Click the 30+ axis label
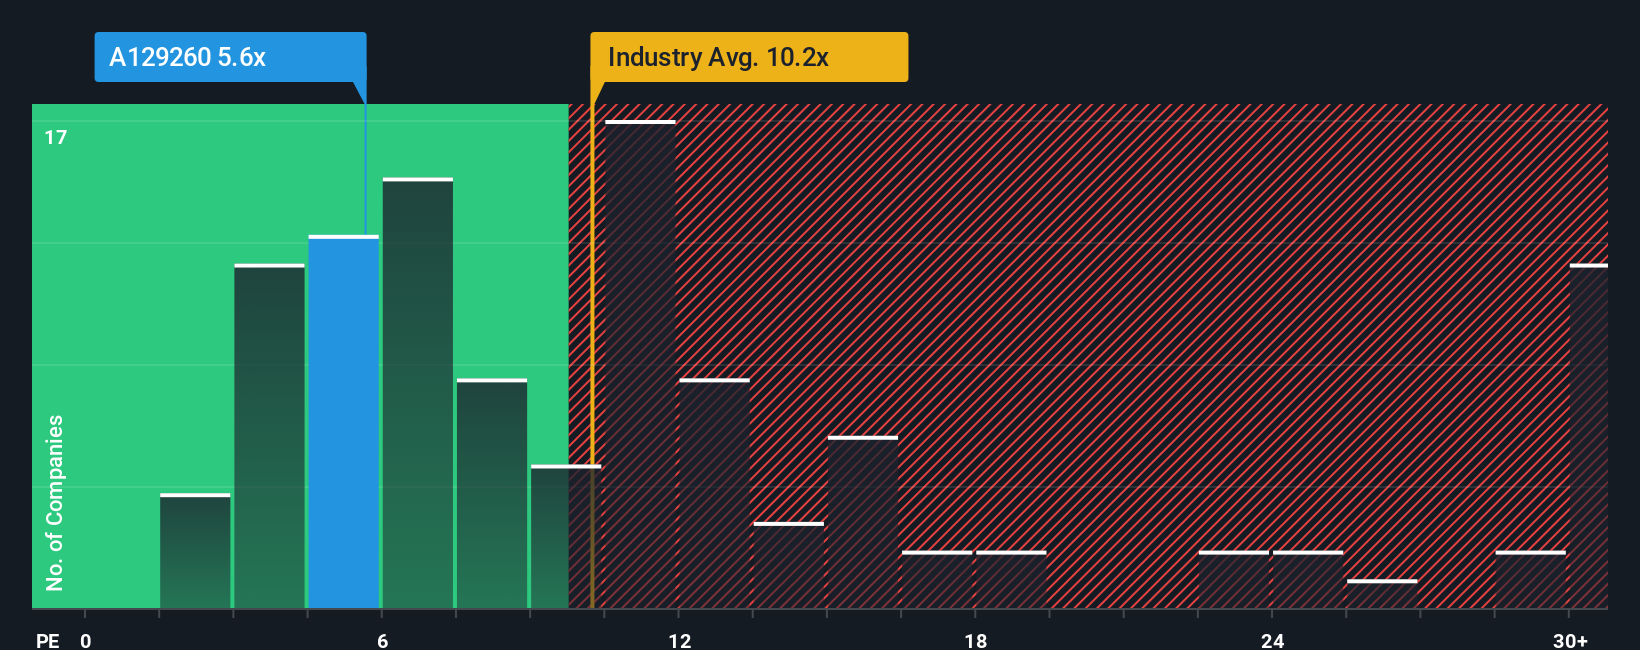Viewport: 1640px width, 650px height. [1570, 640]
